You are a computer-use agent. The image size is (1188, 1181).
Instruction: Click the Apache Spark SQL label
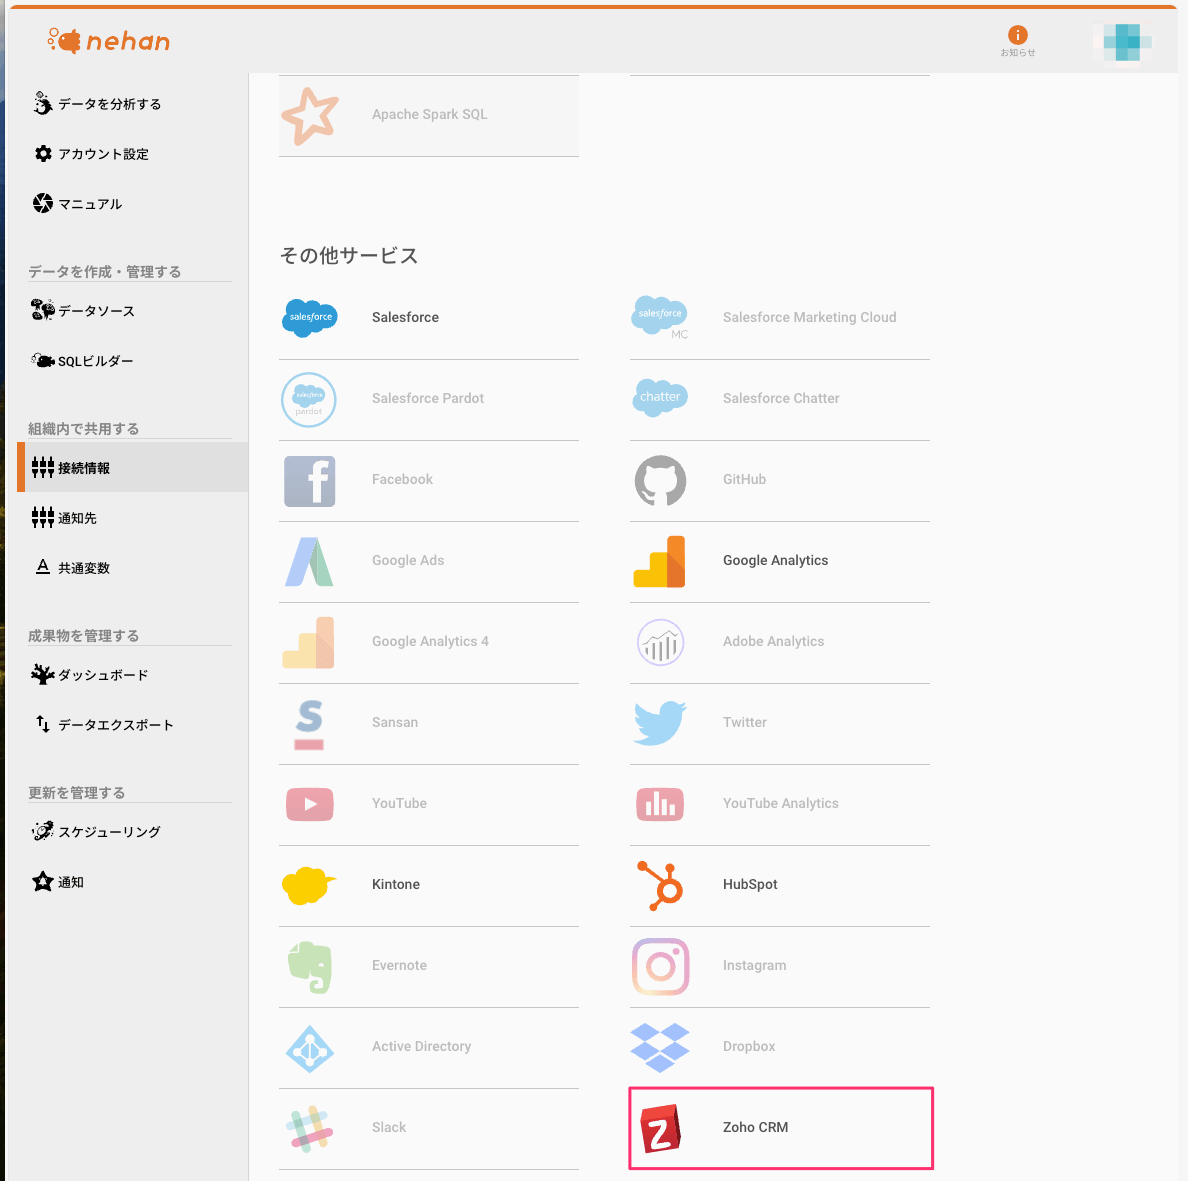click(x=430, y=114)
